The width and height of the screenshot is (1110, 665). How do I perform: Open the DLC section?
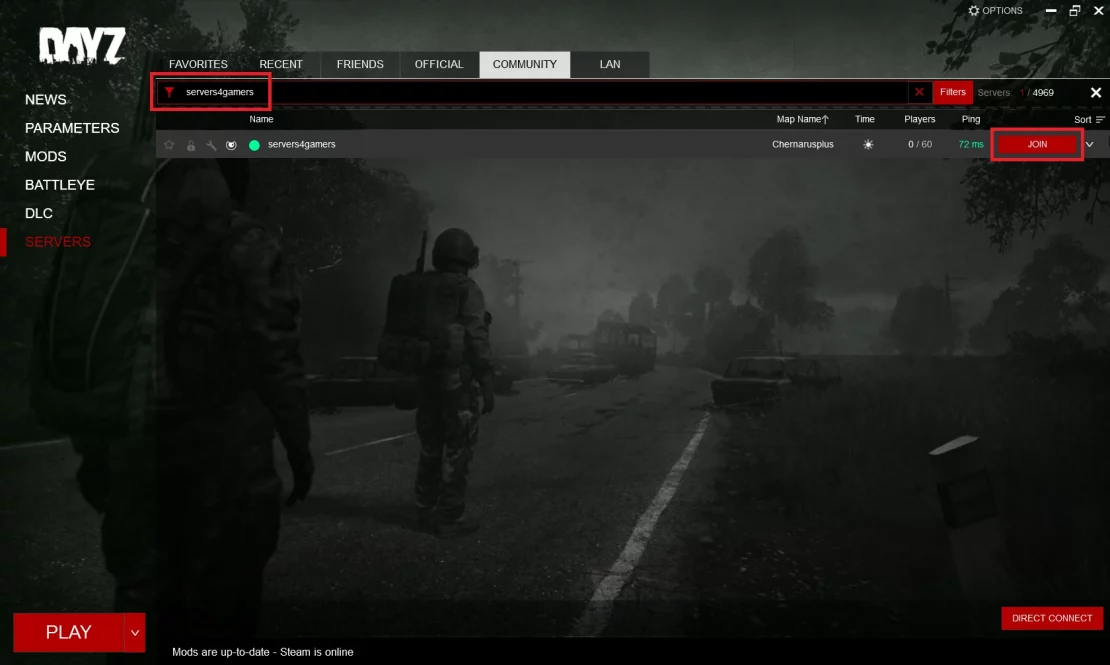point(39,213)
